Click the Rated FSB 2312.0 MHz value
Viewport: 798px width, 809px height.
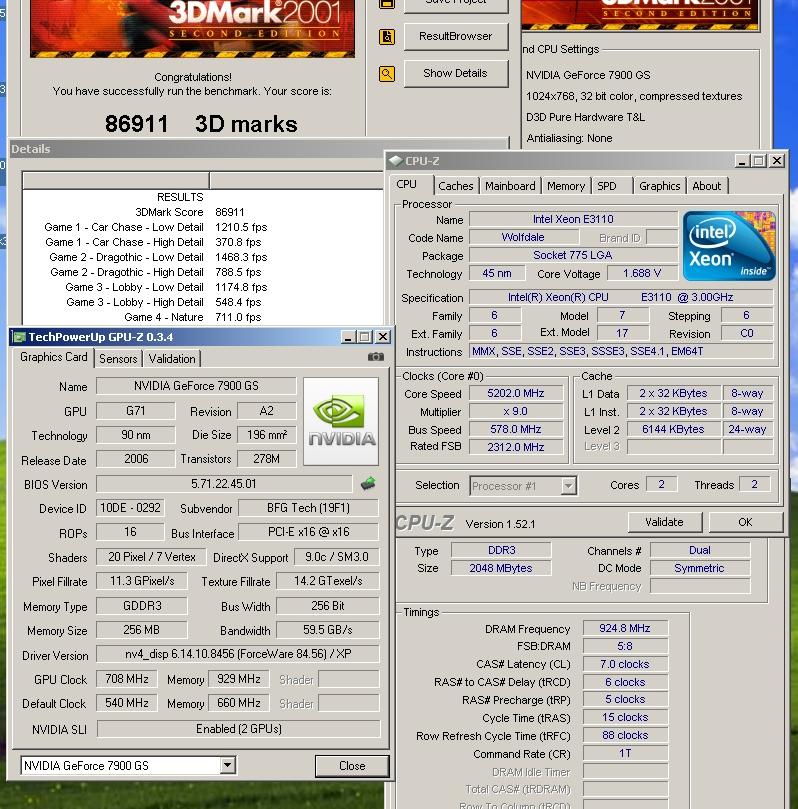[x=516, y=447]
